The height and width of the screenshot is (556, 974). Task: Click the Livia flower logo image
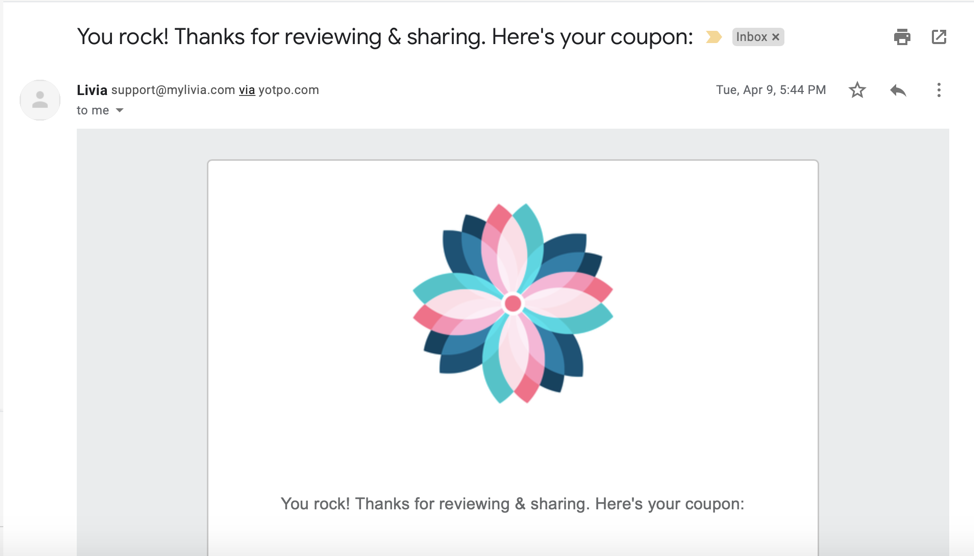[x=513, y=303]
